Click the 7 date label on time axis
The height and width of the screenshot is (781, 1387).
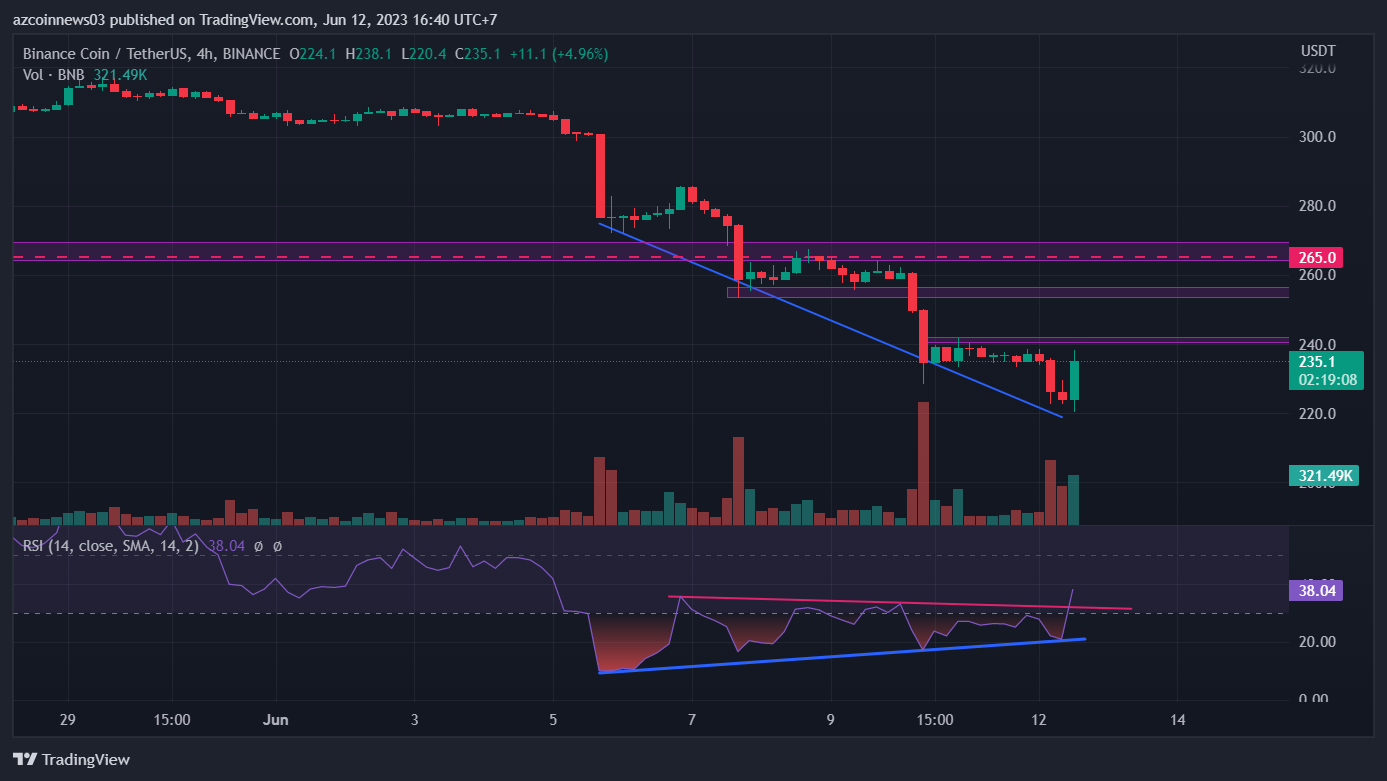click(x=692, y=719)
